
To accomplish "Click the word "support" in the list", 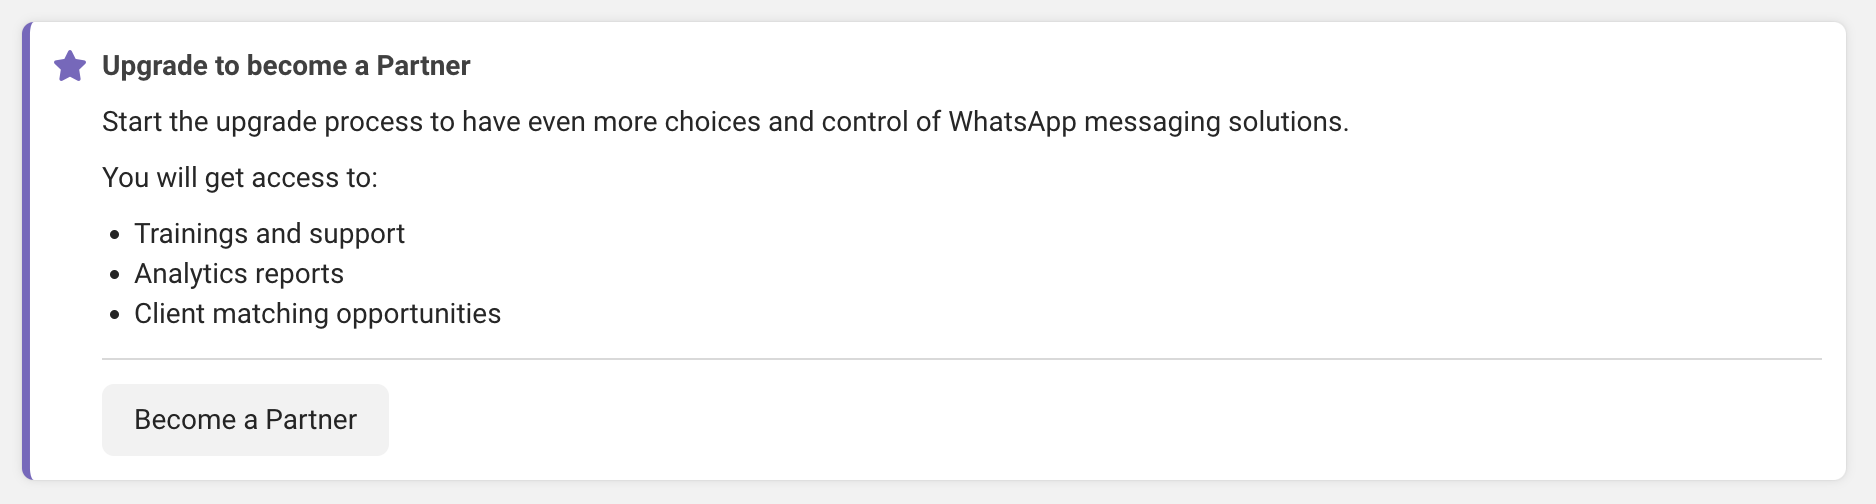I will 357,234.
